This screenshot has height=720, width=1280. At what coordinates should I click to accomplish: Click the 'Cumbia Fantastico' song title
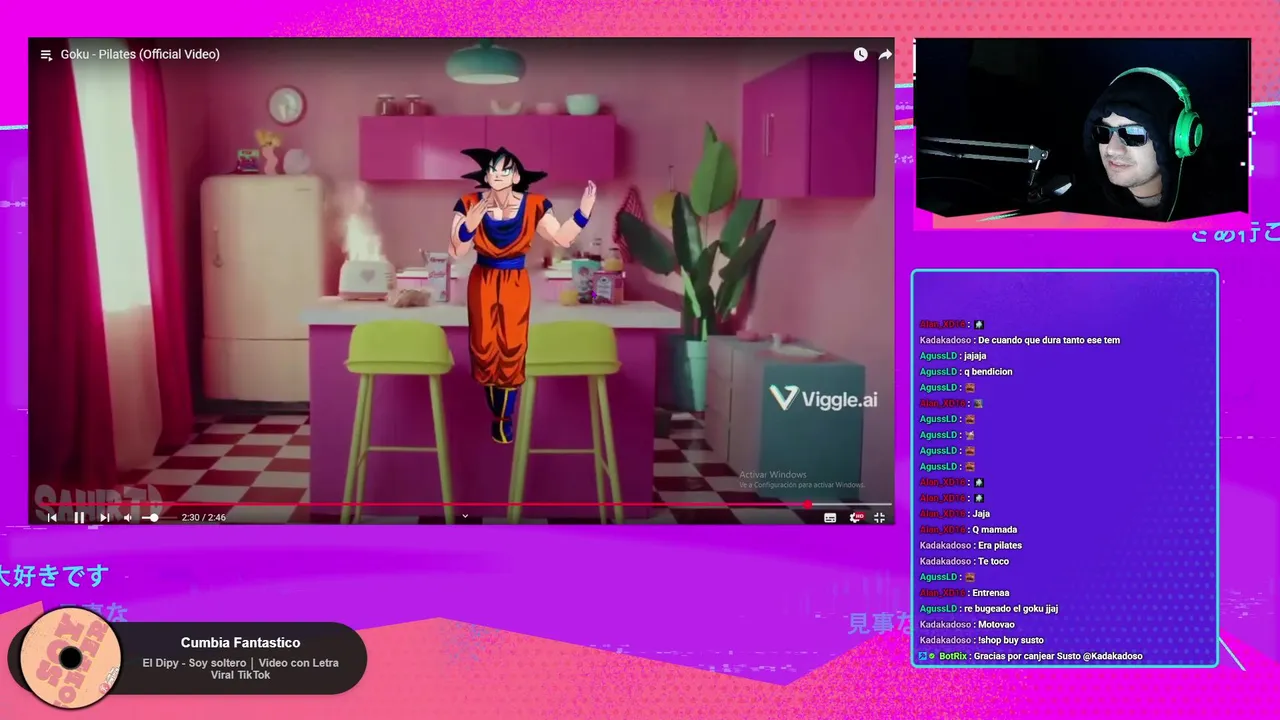[x=240, y=643]
